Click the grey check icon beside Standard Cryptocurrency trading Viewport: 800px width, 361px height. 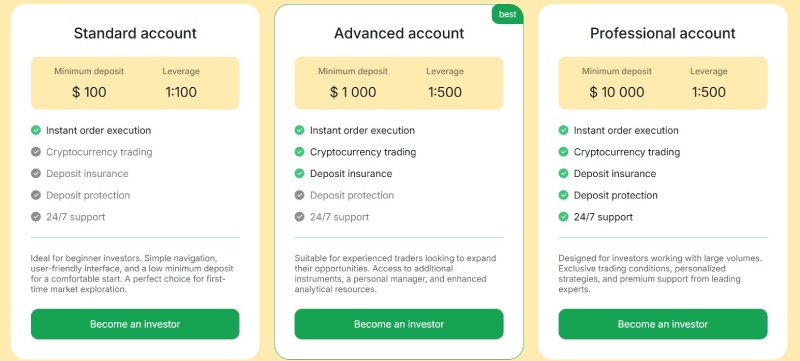point(36,152)
